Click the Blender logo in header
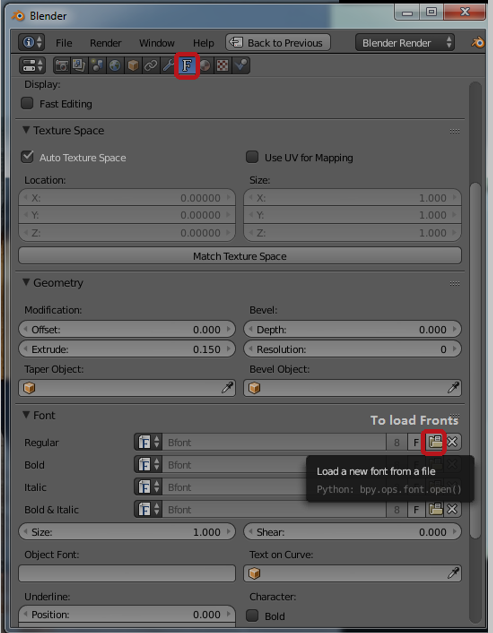Screen dimensions: 493x633 click(x=478, y=42)
